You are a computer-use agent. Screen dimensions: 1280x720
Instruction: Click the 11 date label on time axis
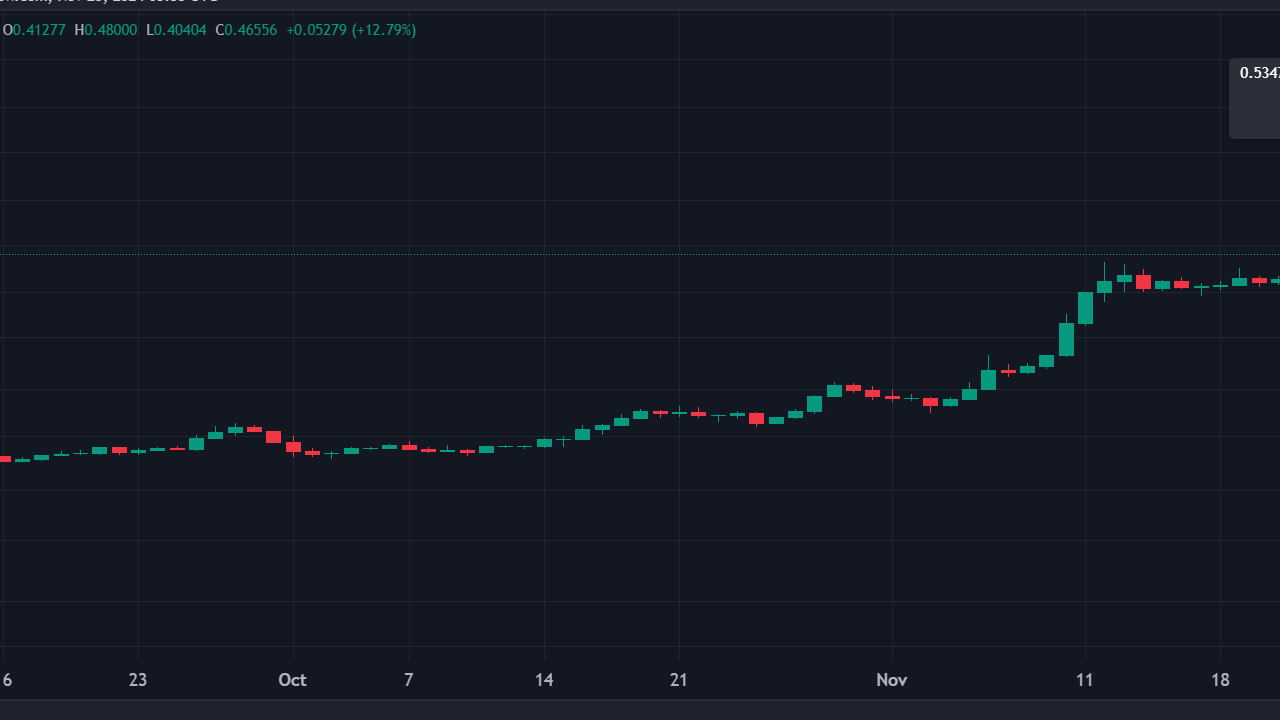pos(1085,680)
